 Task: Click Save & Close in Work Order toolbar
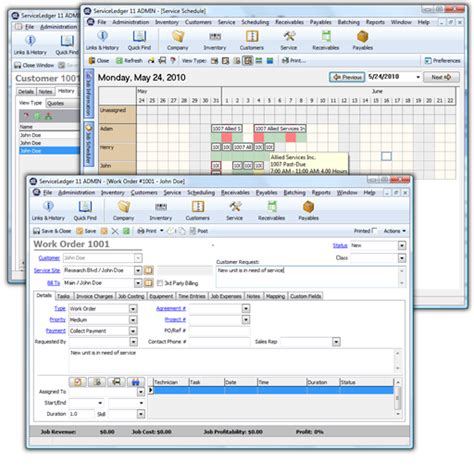(52, 231)
